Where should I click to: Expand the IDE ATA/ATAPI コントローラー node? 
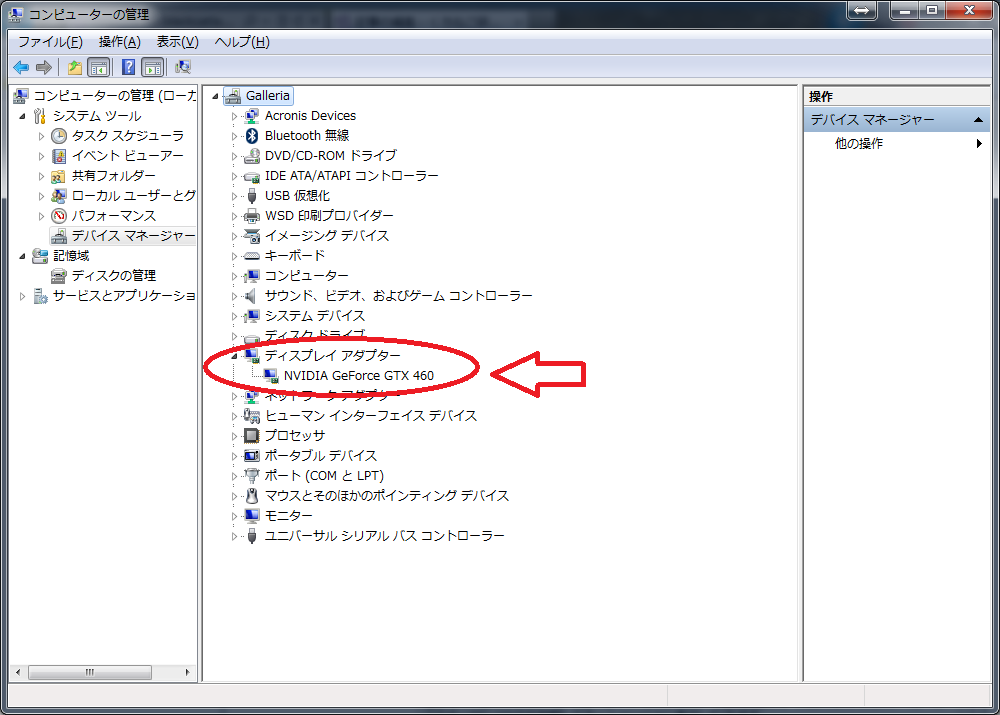(x=234, y=176)
